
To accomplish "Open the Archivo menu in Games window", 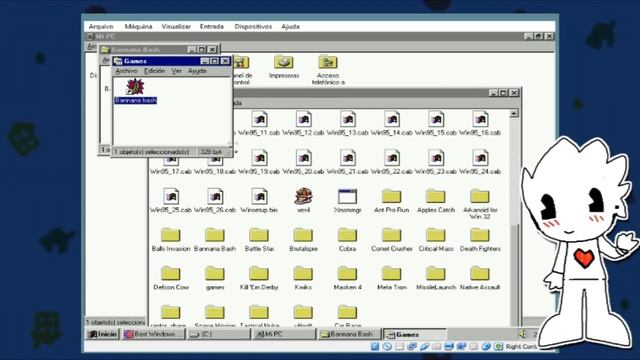I will (126, 71).
